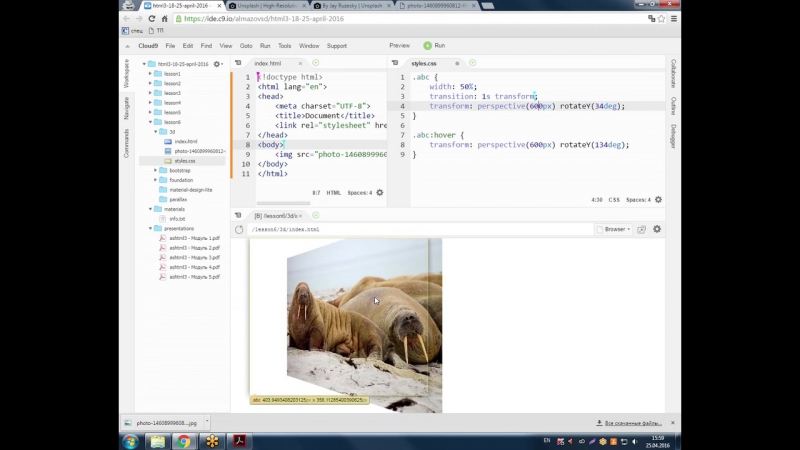This screenshot has height=450, width=800.
Task: Open preview settings gear icon
Action: pos(657,229)
